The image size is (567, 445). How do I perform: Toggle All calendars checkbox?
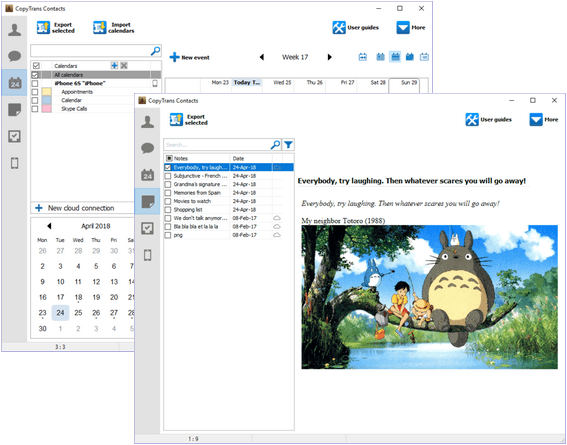(35, 75)
